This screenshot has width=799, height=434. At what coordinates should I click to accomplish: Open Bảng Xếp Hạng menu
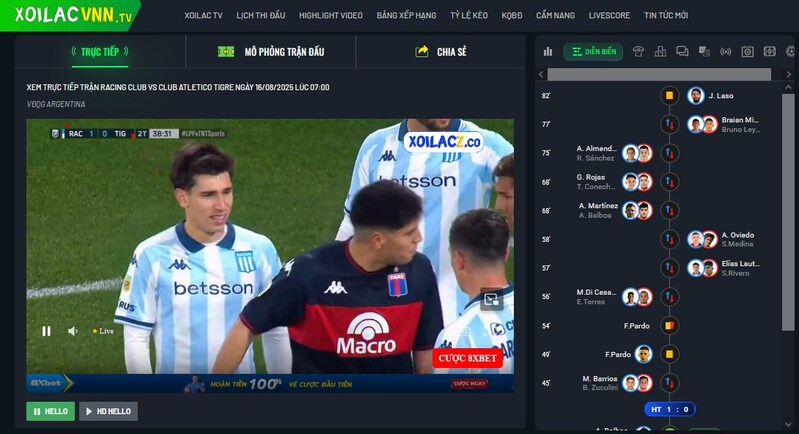[407, 15]
